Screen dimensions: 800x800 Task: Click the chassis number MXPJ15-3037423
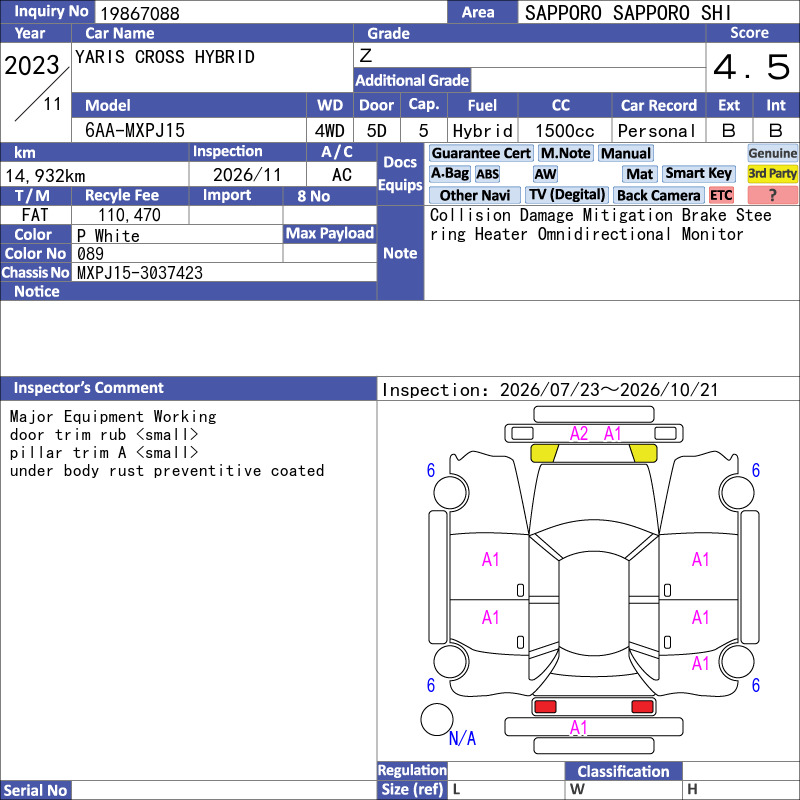(140, 273)
